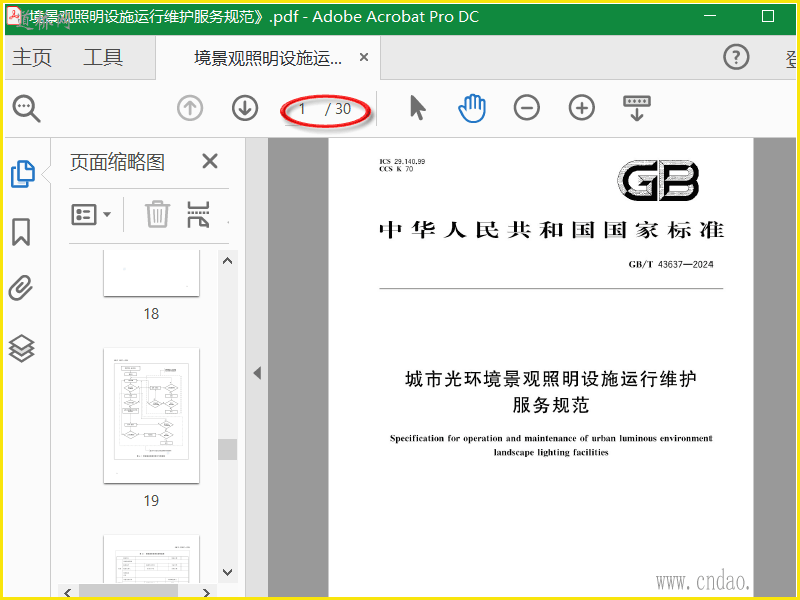Viewport: 800px width, 600px height.
Task: Open the find text search tool
Action: (x=27, y=108)
